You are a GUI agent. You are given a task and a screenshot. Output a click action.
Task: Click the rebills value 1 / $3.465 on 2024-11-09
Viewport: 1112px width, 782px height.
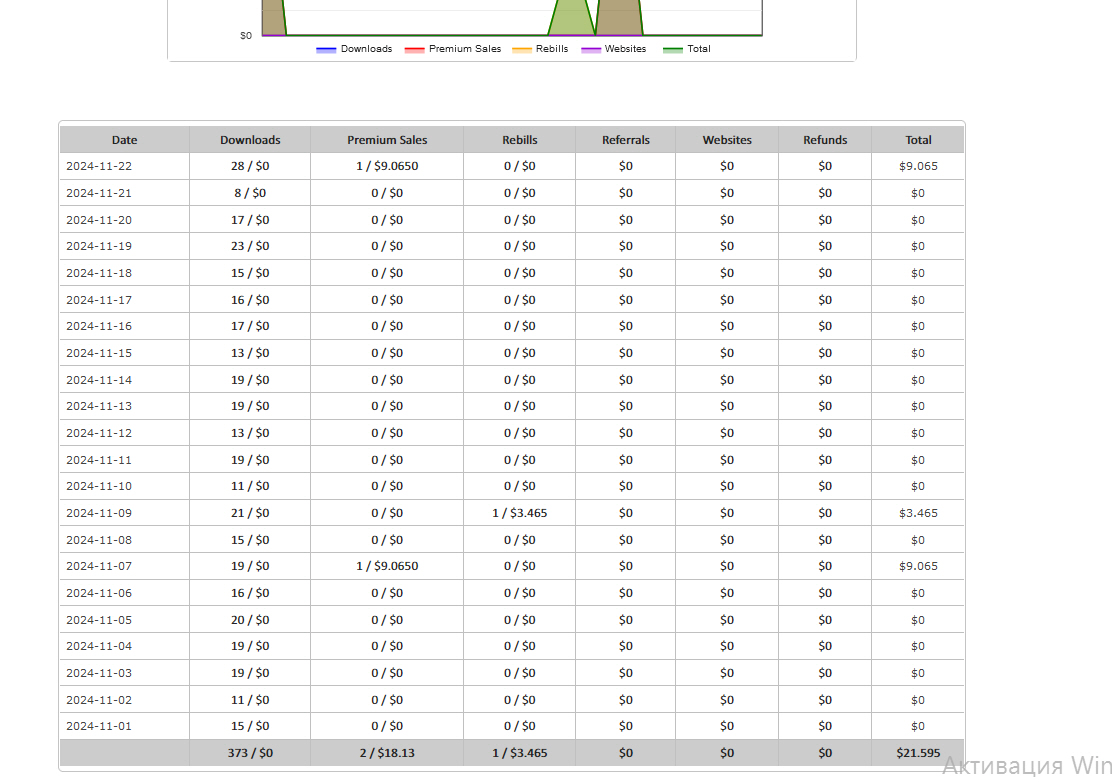[x=520, y=513]
